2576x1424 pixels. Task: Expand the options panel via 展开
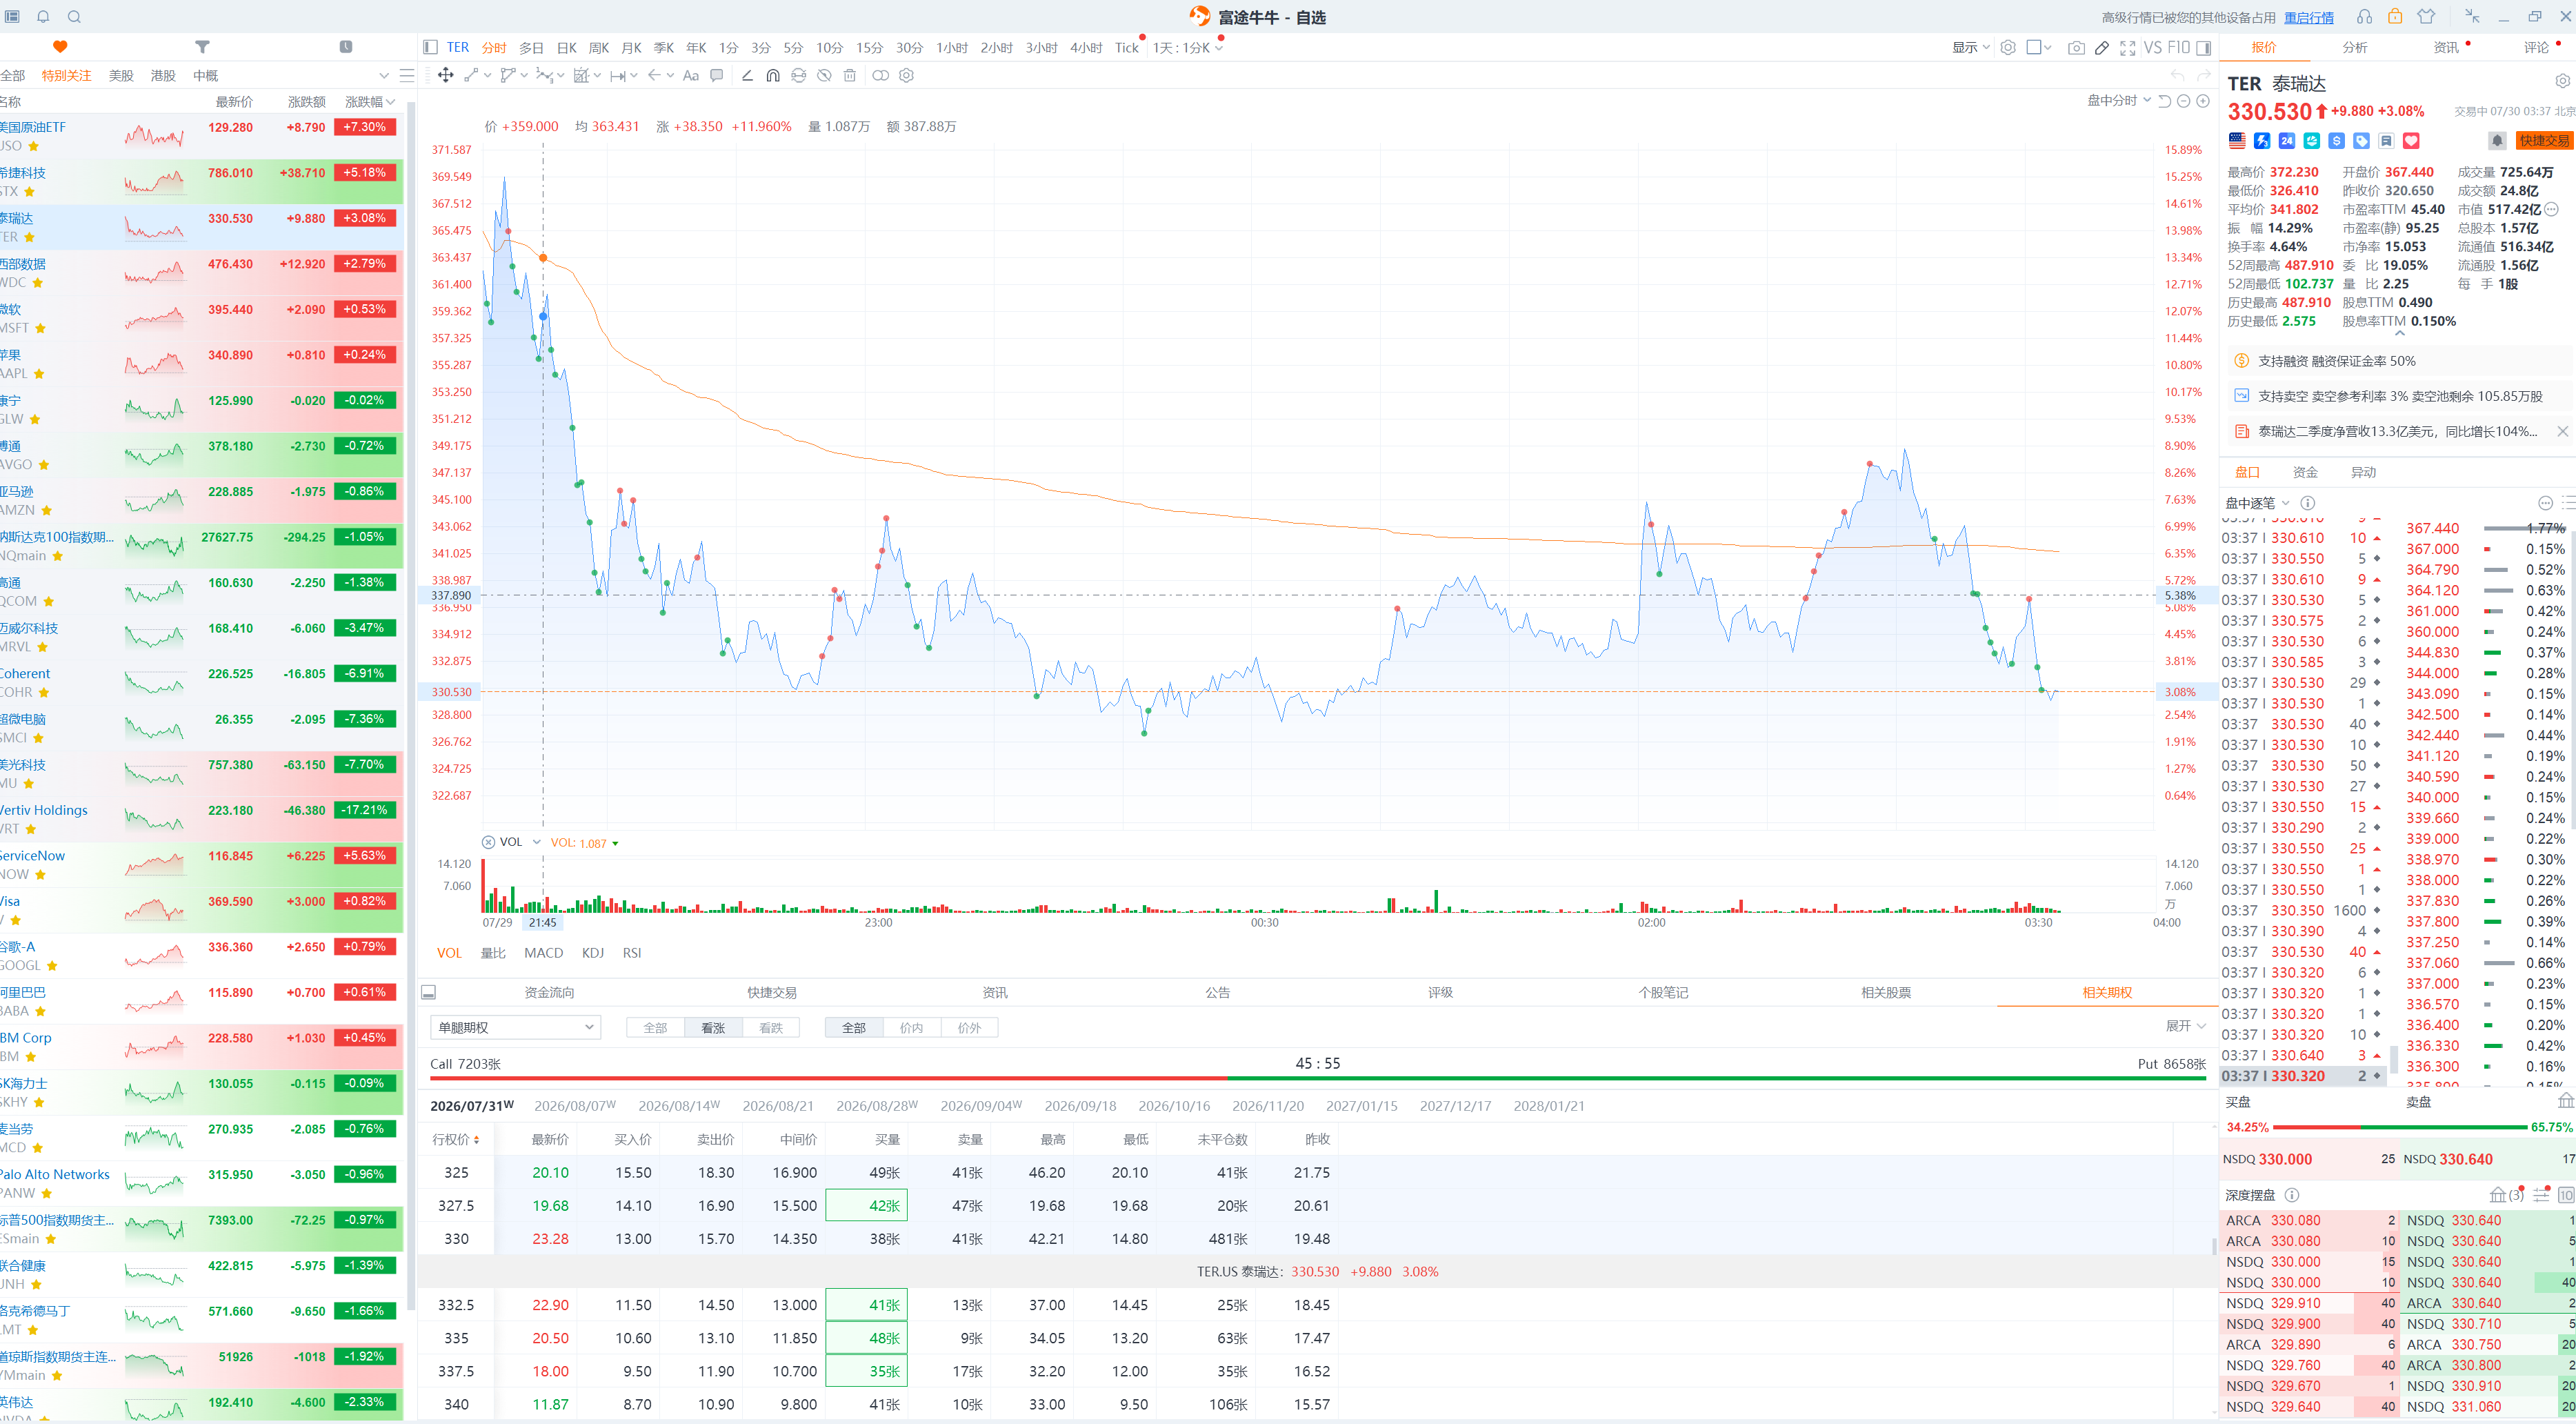2185,1026
